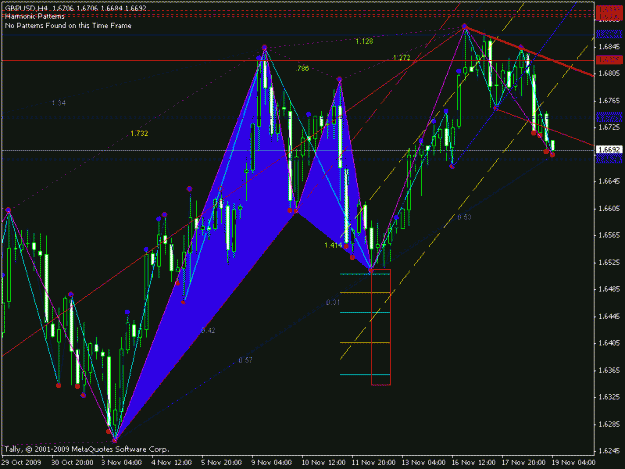This screenshot has height=469, width=625.
Task: Click the 1.6645 price axis value
Action: (x=609, y=181)
